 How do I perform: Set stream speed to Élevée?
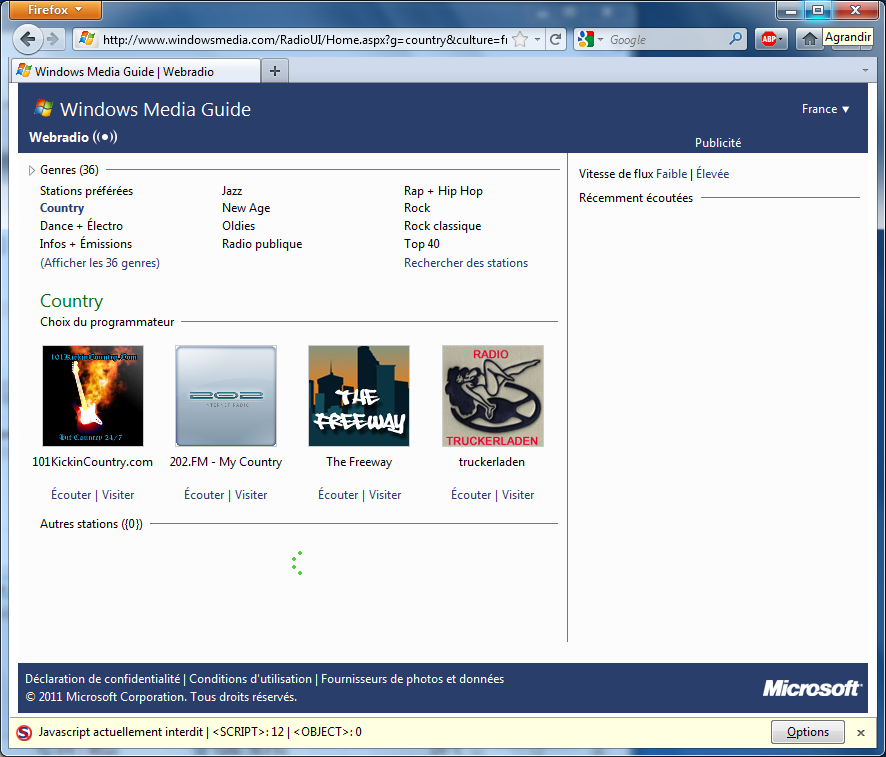(x=712, y=174)
